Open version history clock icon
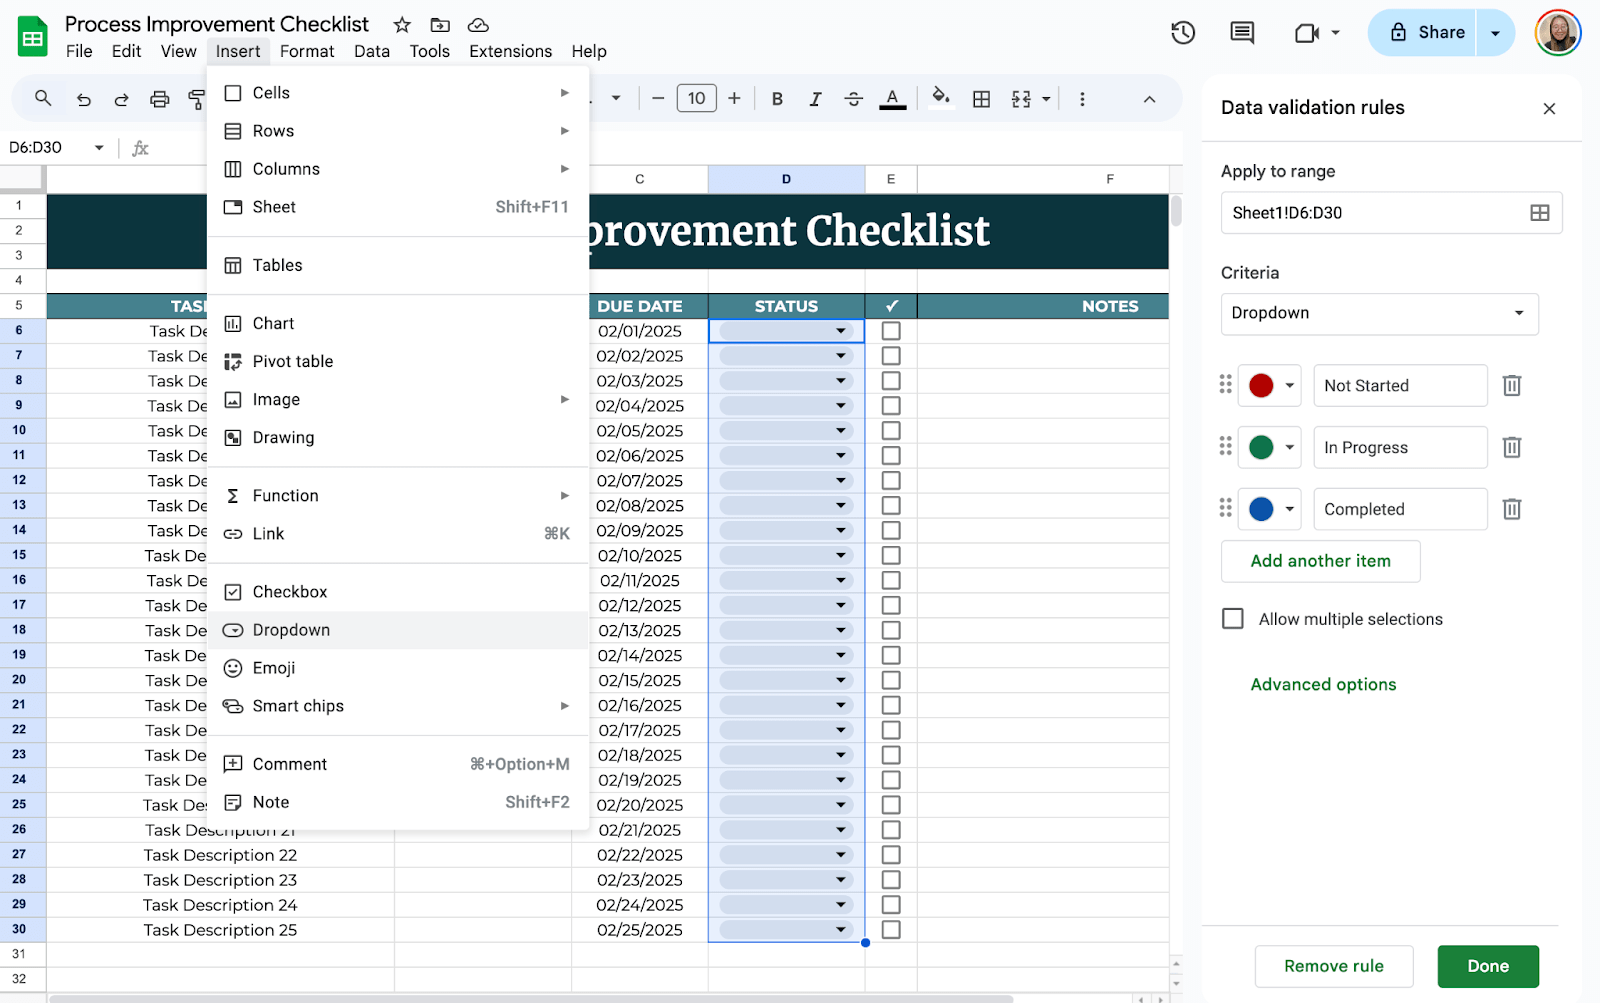The height and width of the screenshot is (1003, 1600). tap(1183, 33)
